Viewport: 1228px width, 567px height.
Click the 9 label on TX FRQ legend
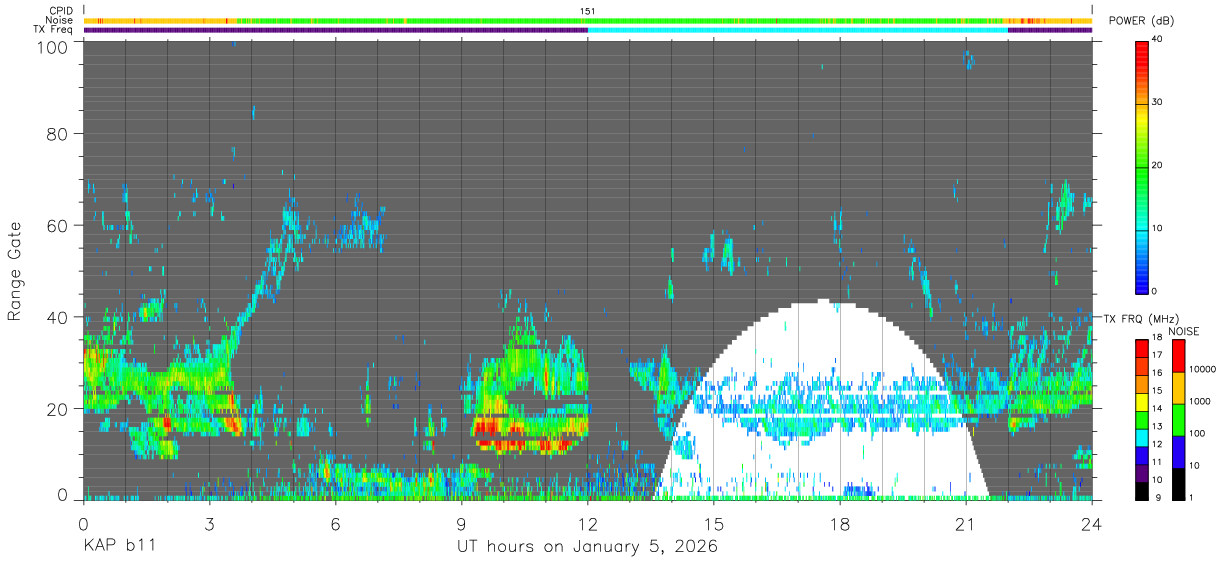pos(1159,499)
